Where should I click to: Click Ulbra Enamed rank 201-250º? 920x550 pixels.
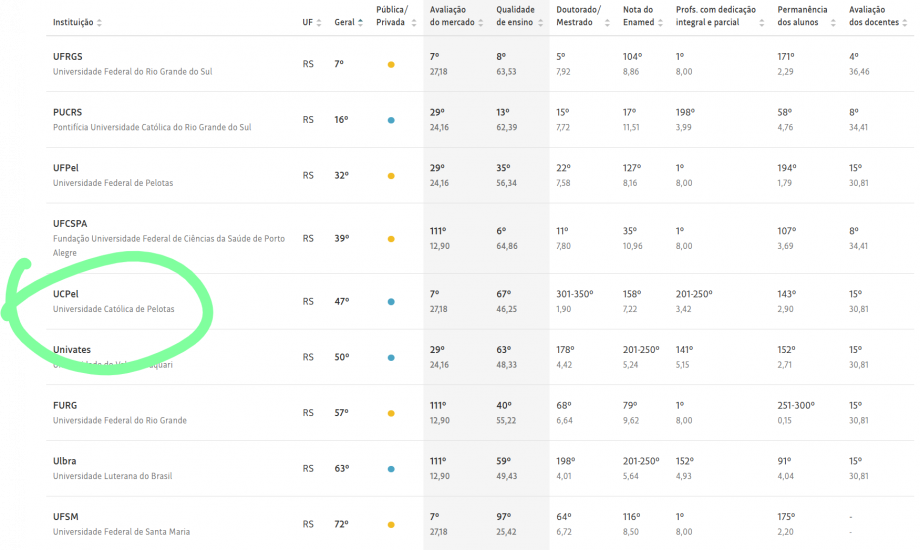tap(641, 461)
